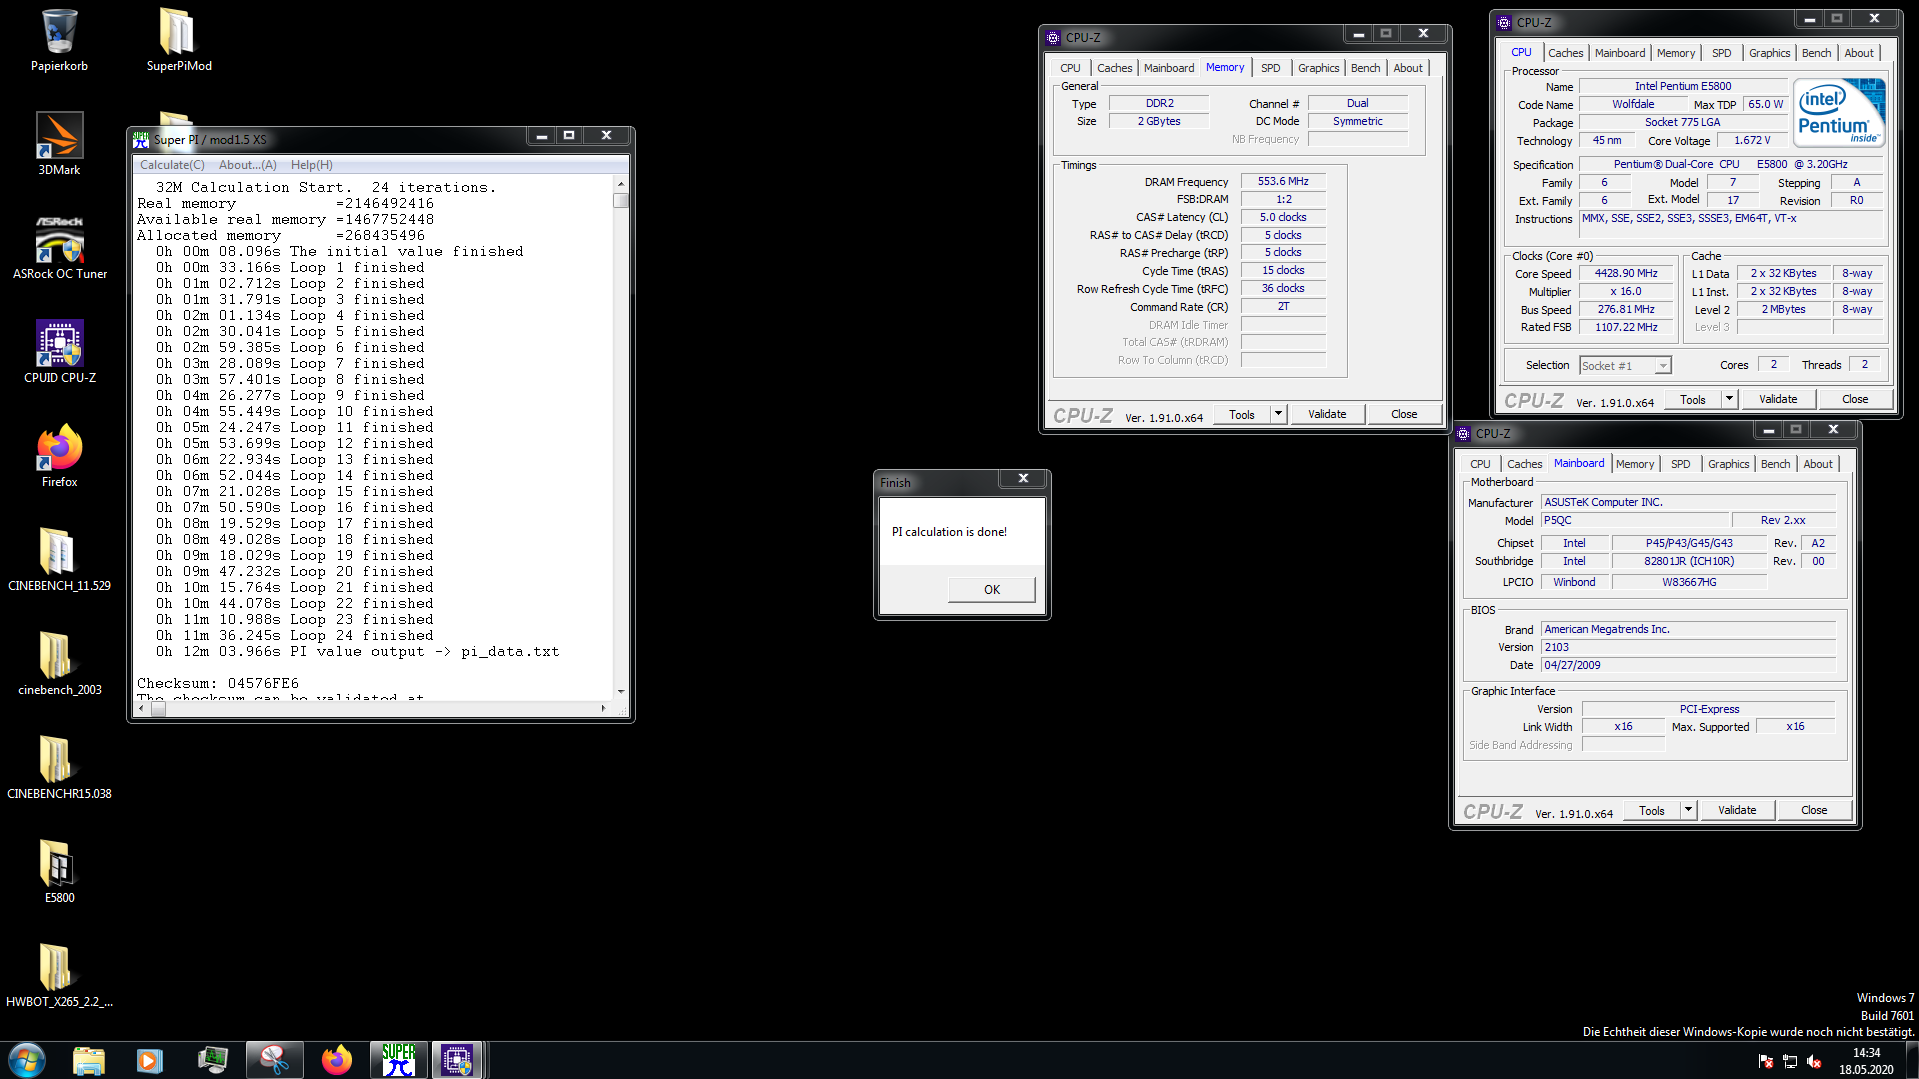This screenshot has width=1919, height=1079.
Task: Click the Super PI title bar icon
Action: point(141,139)
